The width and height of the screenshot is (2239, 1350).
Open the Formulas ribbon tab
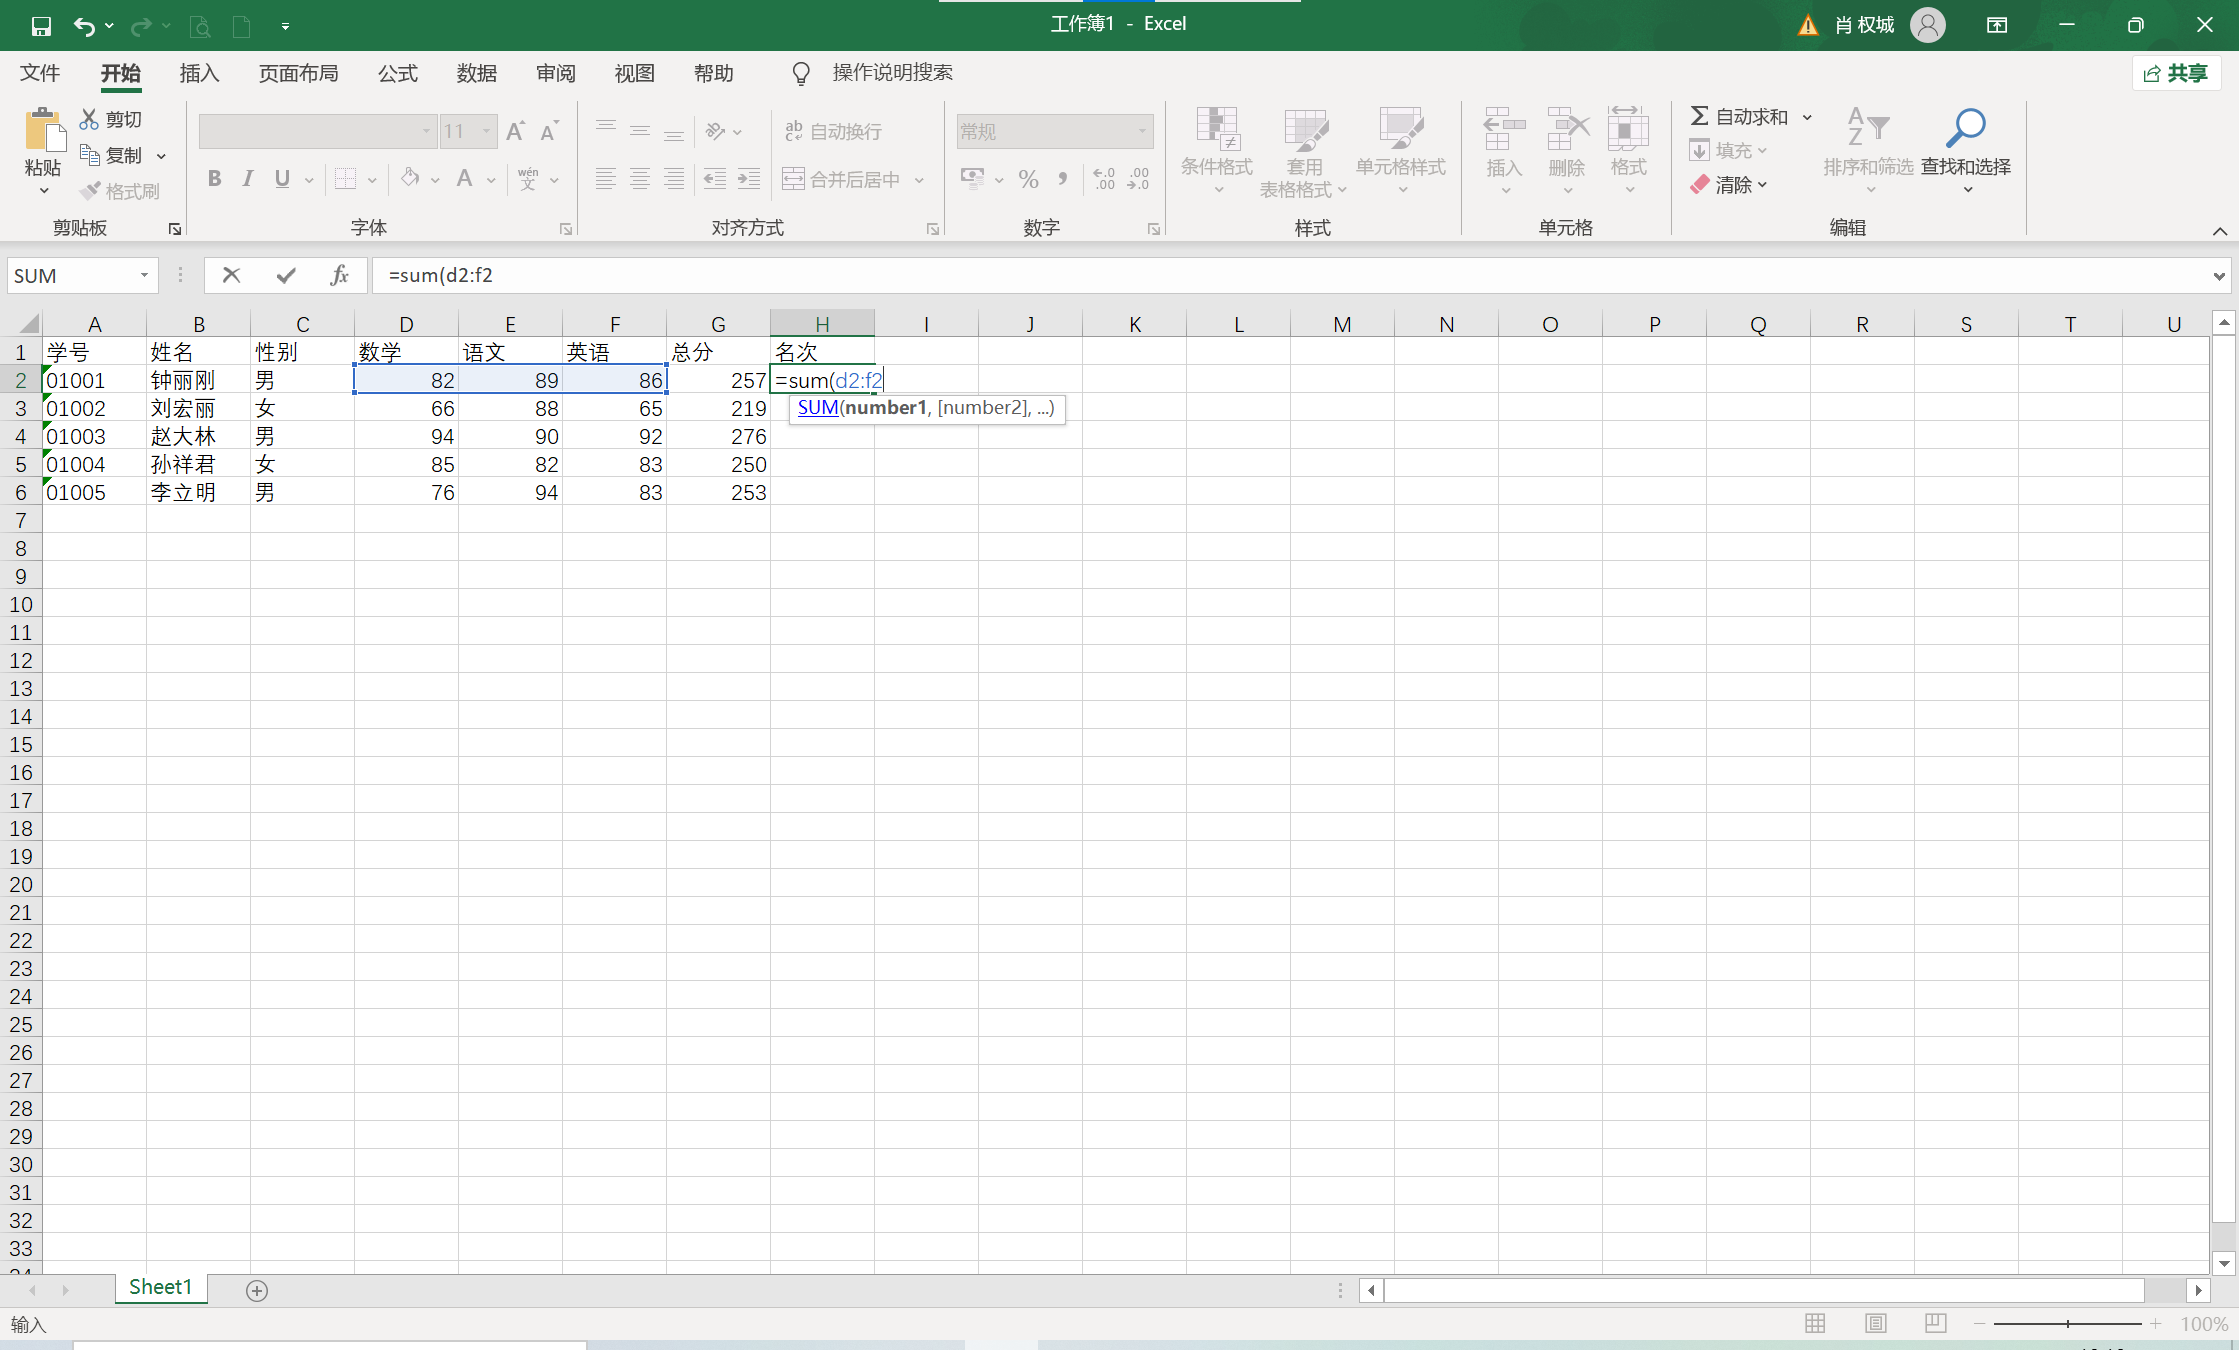coord(397,73)
